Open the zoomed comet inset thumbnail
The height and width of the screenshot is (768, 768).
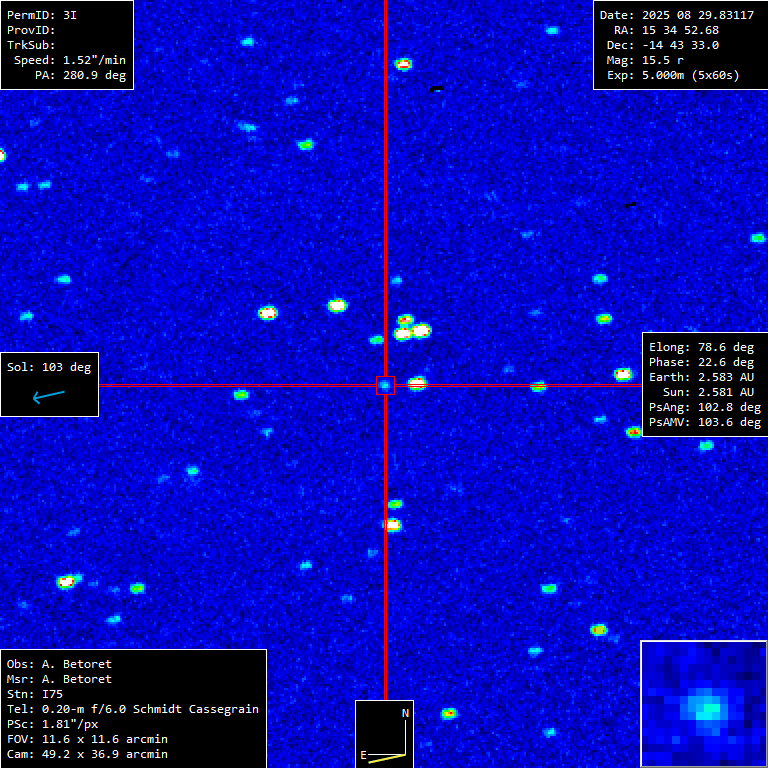point(703,703)
